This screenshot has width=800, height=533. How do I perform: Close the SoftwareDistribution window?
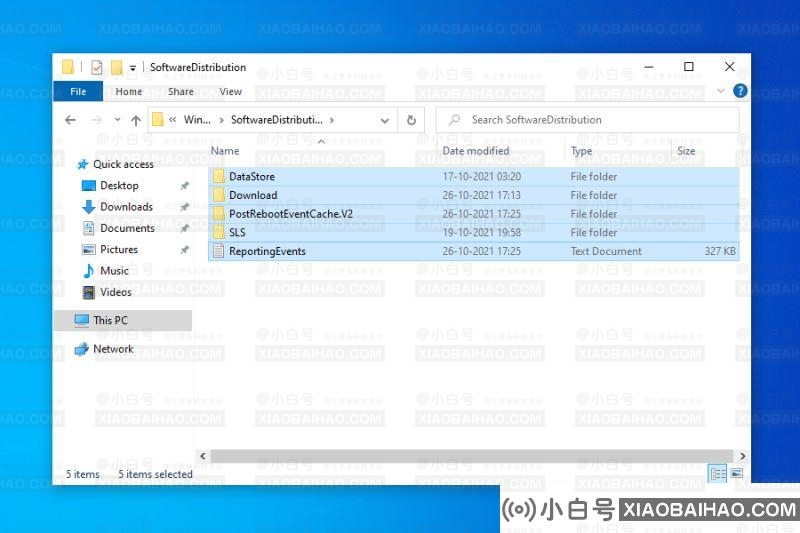pyautogui.click(x=730, y=67)
